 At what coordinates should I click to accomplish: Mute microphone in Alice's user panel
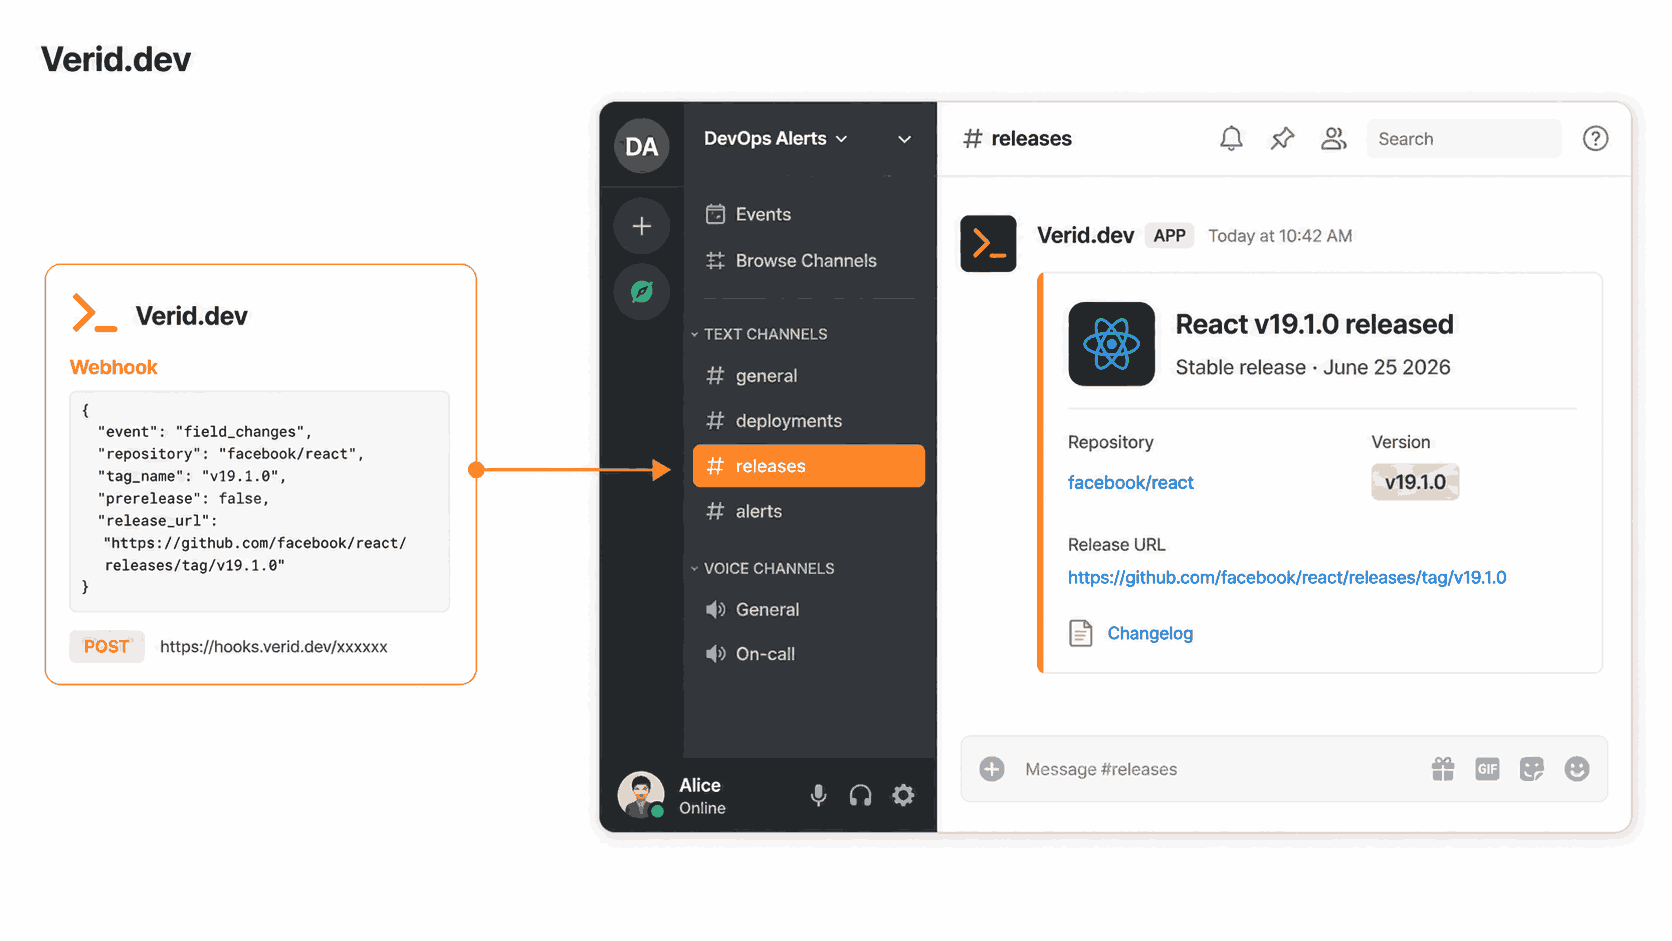(x=818, y=795)
